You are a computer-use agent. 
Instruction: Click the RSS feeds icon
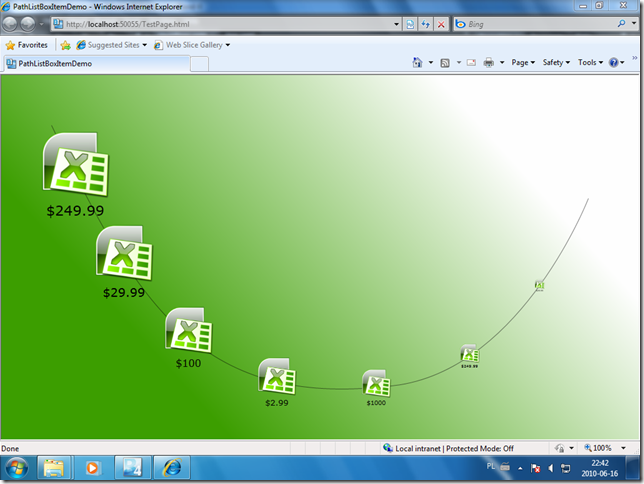pyautogui.click(x=445, y=63)
